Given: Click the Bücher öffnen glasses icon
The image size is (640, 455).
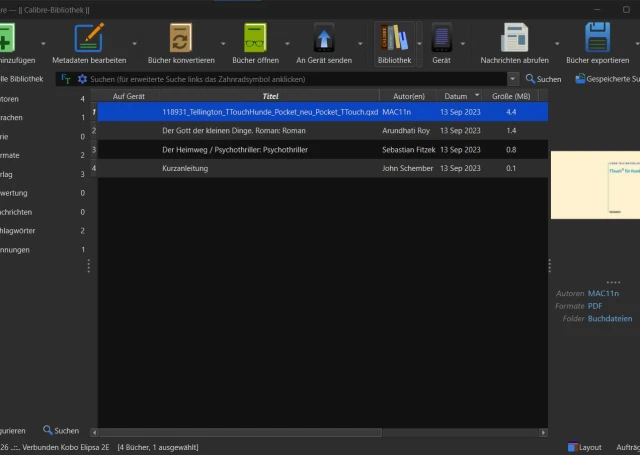Looking at the screenshot, I should coord(256,38).
